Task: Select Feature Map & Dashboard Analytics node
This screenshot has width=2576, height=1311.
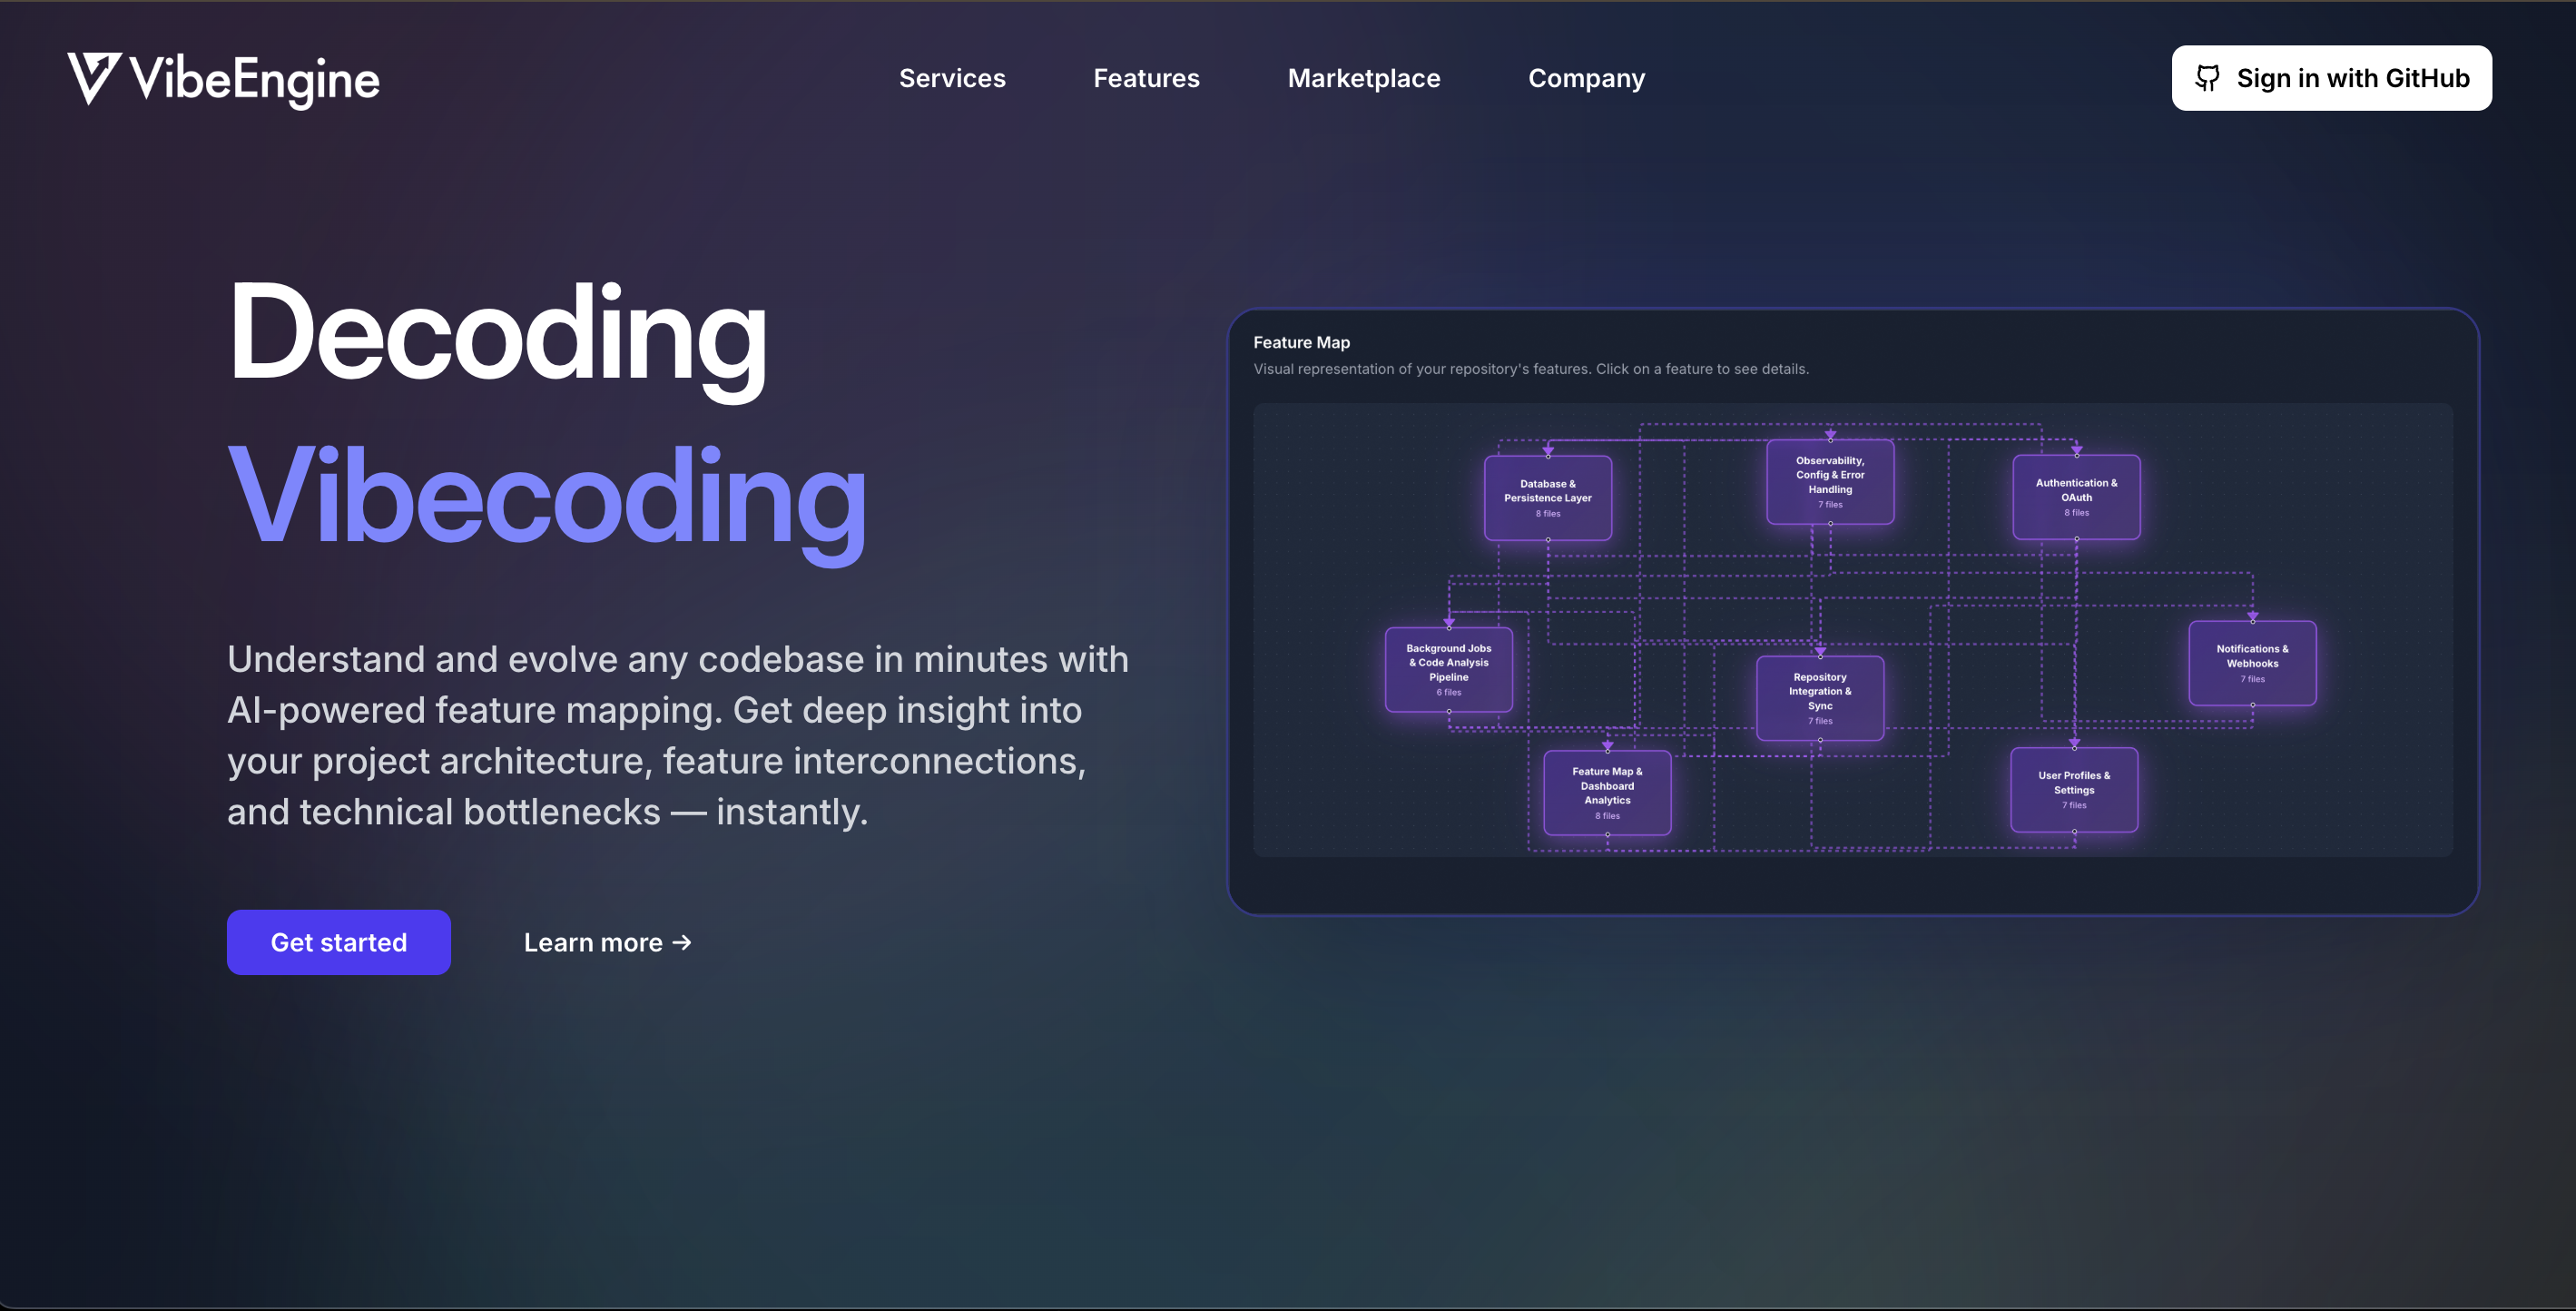Action: tap(1606, 792)
